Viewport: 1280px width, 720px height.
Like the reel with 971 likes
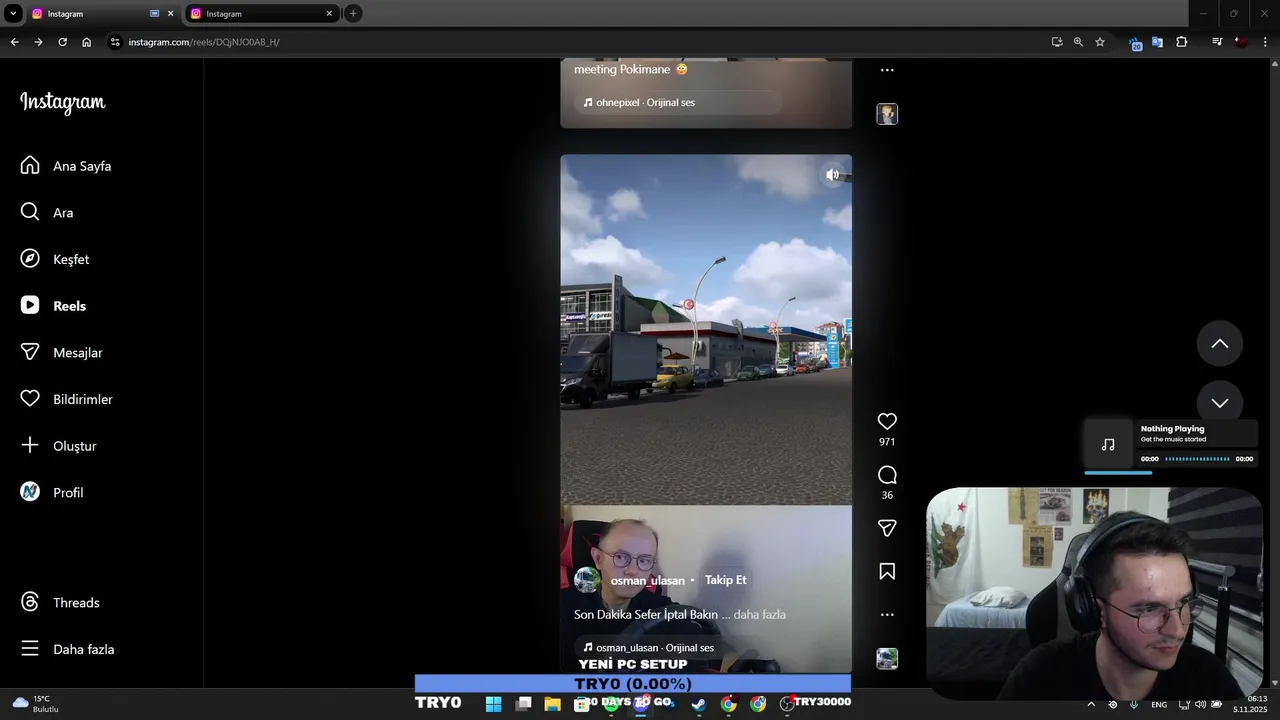tap(887, 422)
